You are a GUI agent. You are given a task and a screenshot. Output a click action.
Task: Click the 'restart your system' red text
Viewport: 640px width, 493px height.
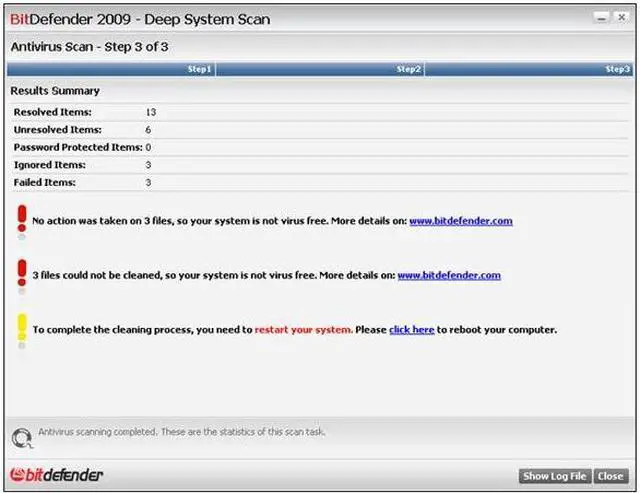tap(303, 330)
